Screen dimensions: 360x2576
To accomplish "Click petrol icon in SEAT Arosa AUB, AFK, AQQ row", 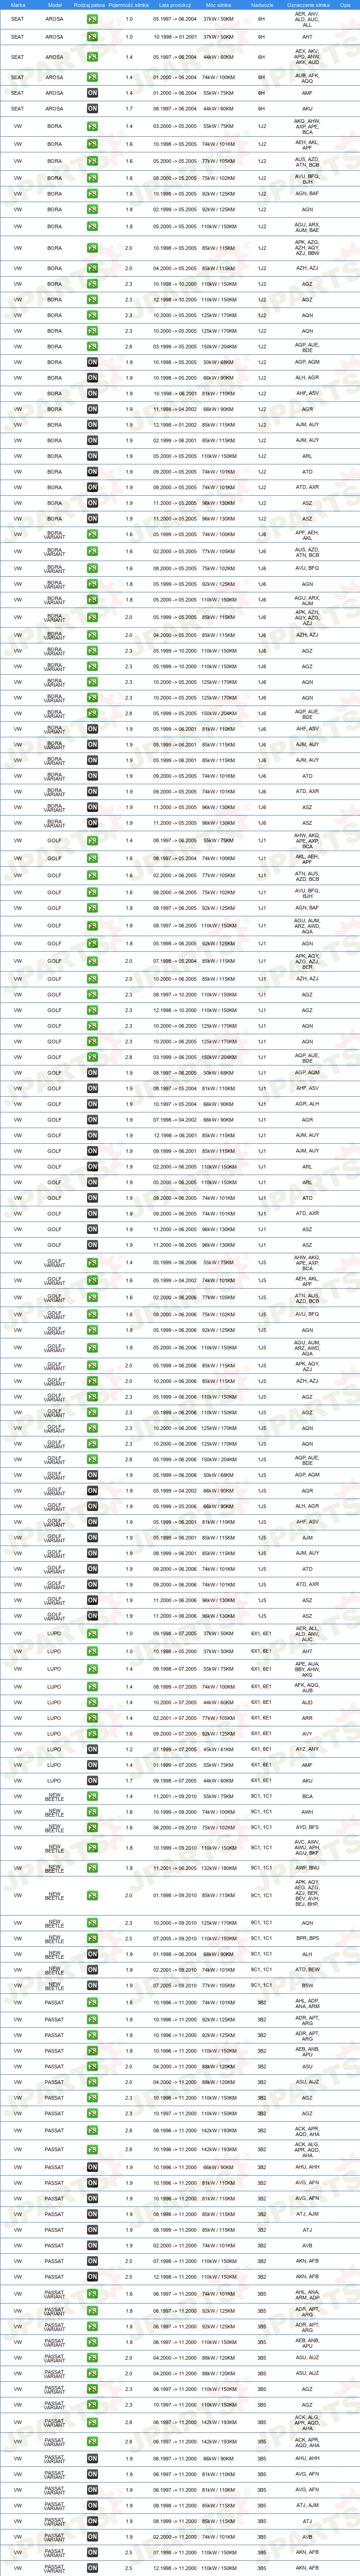I will pyautogui.click(x=92, y=77).
